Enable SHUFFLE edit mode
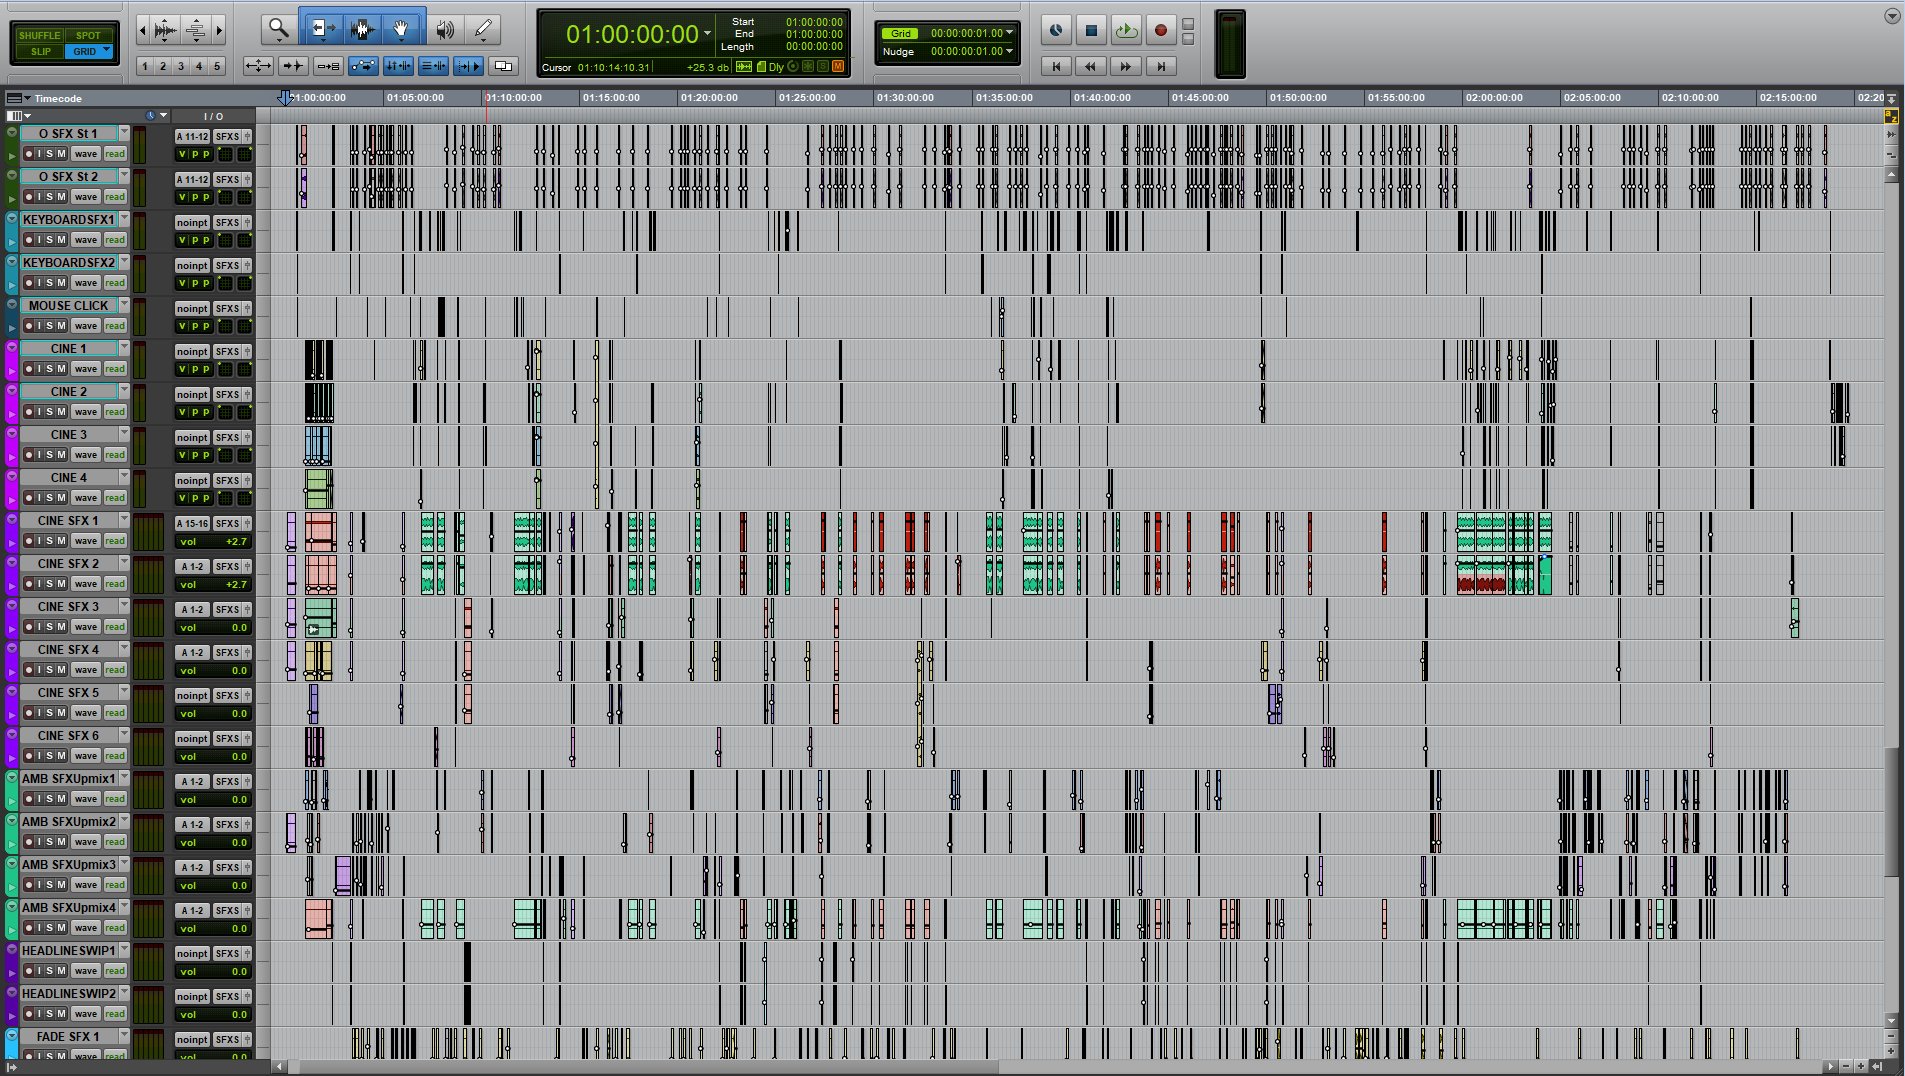1905x1076 pixels. pyautogui.click(x=40, y=36)
